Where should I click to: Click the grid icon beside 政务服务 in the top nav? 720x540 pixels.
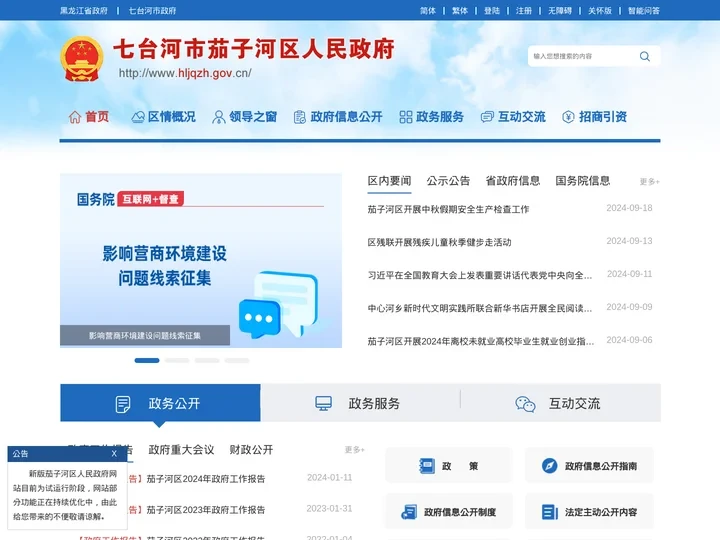pos(405,117)
